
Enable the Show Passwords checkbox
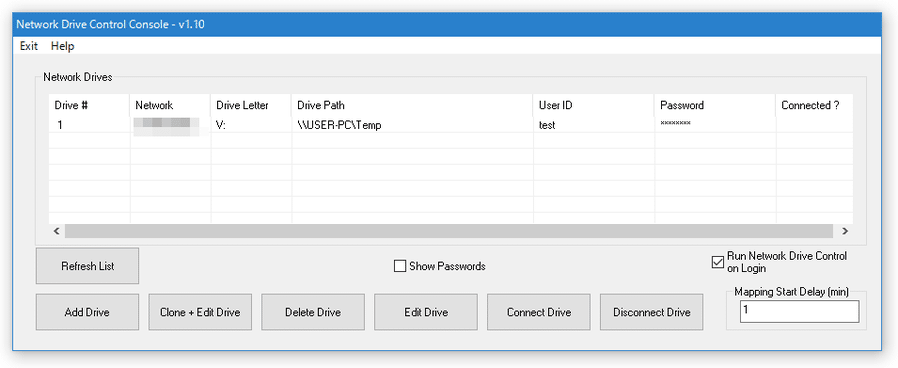point(400,266)
